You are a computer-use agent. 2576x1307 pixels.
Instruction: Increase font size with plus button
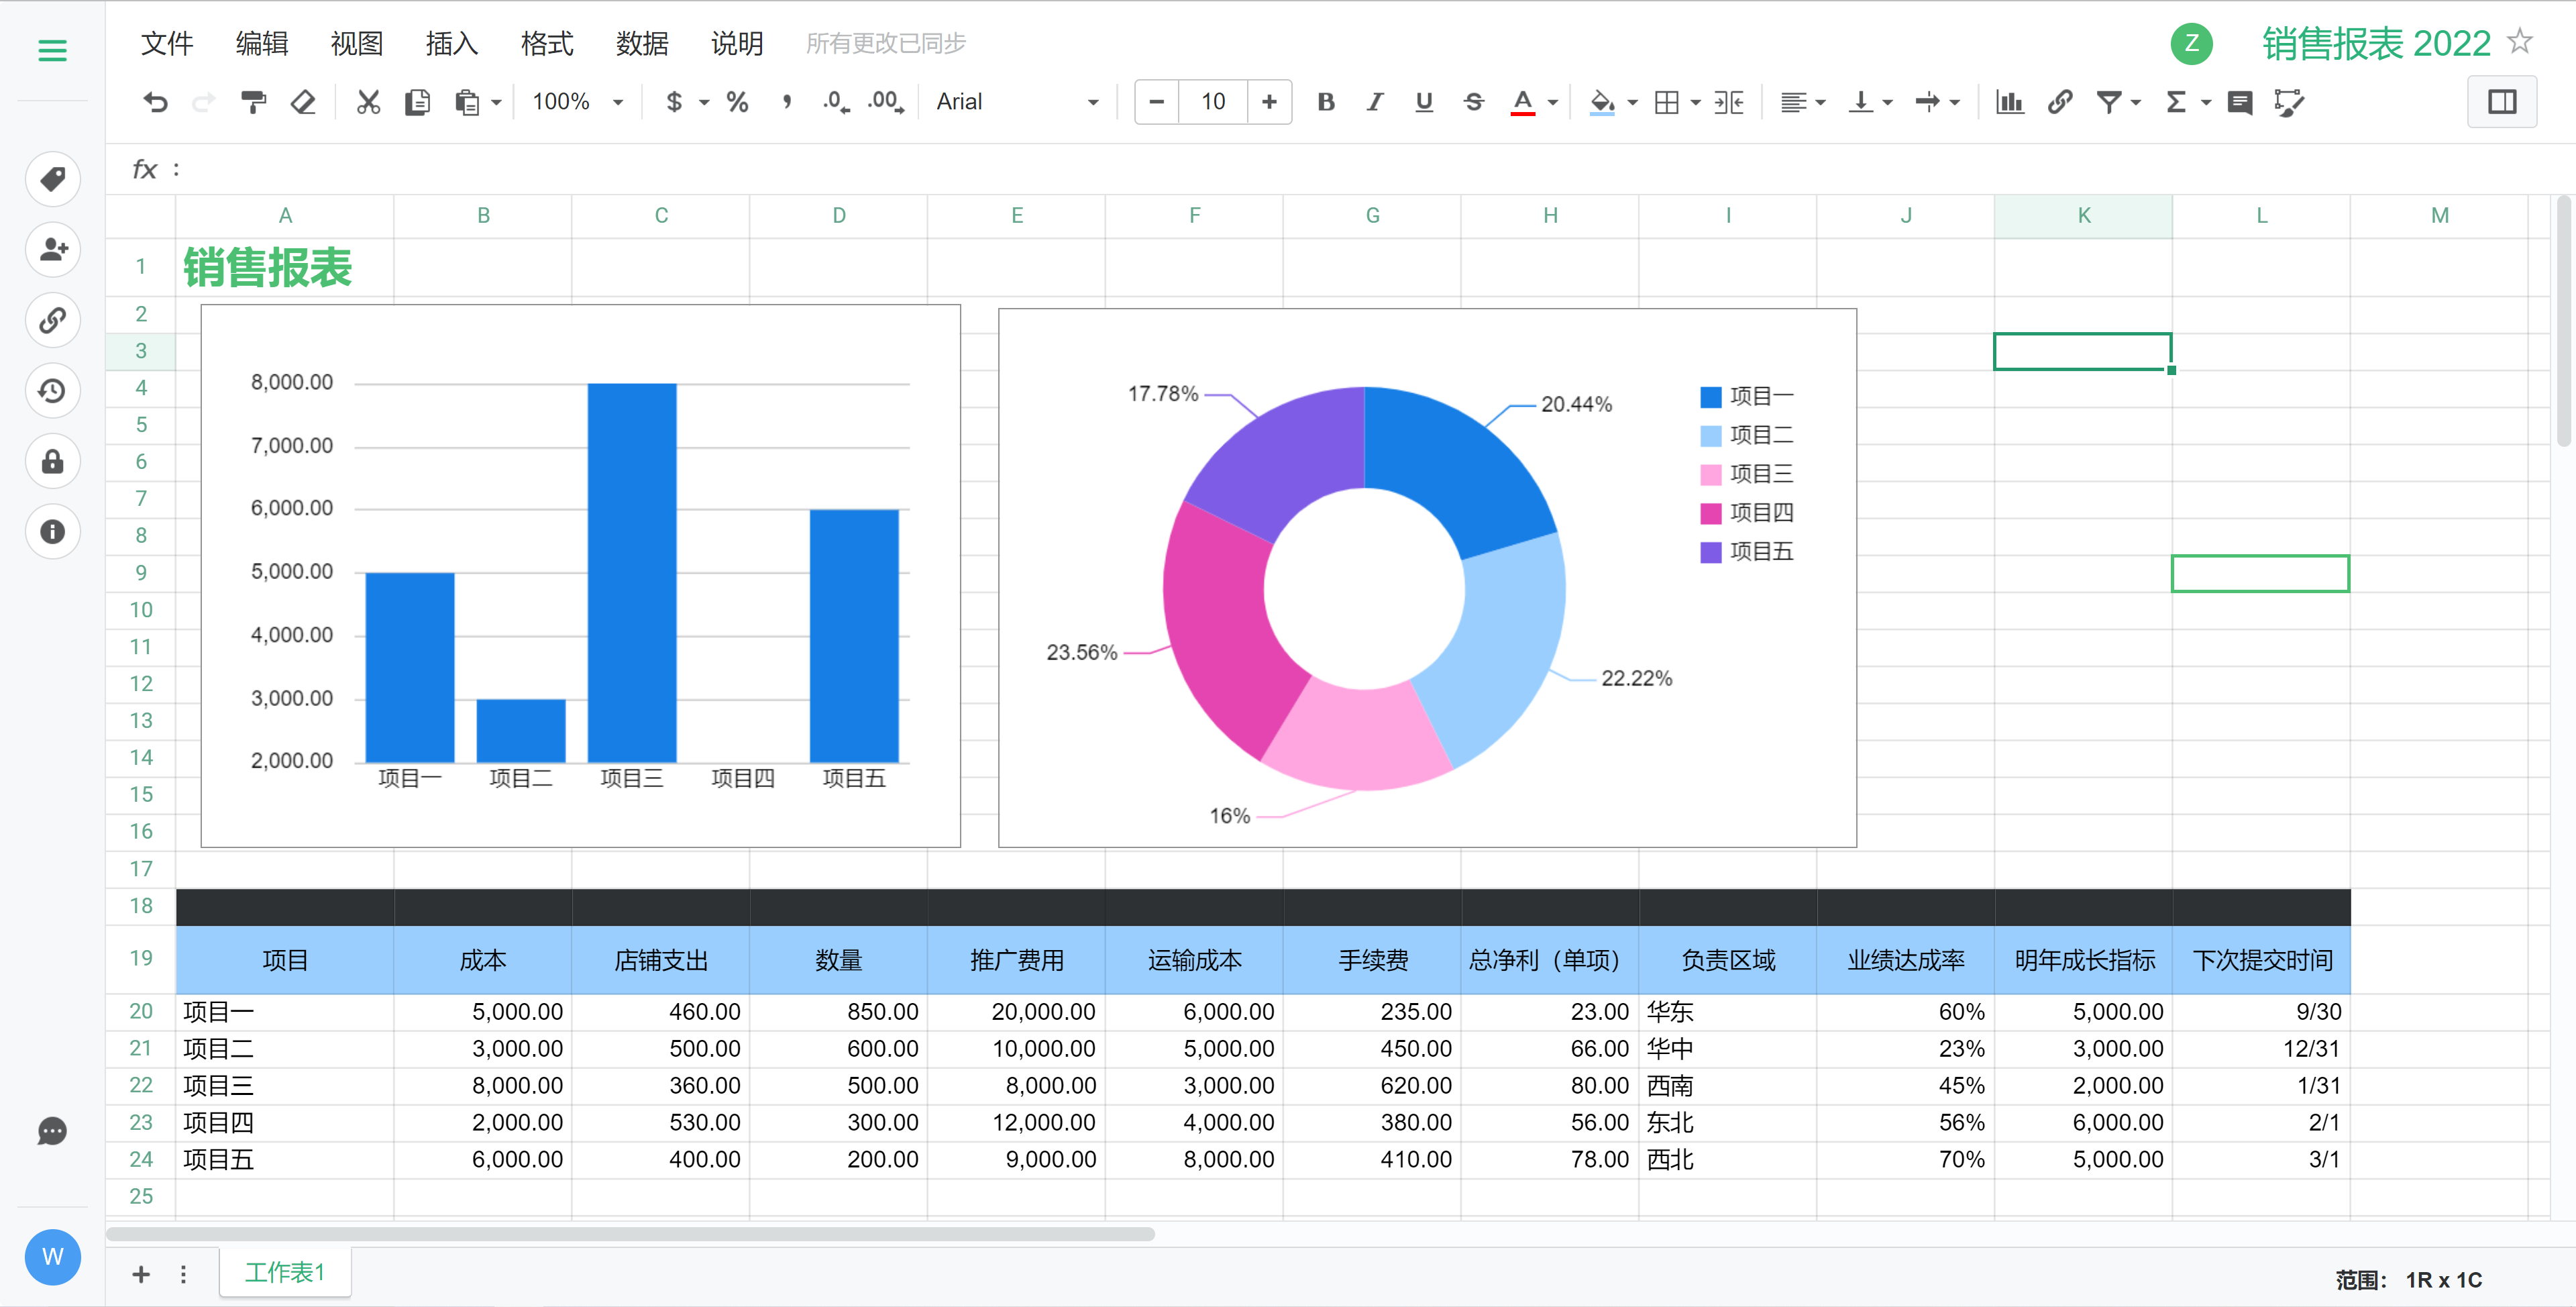1269,102
